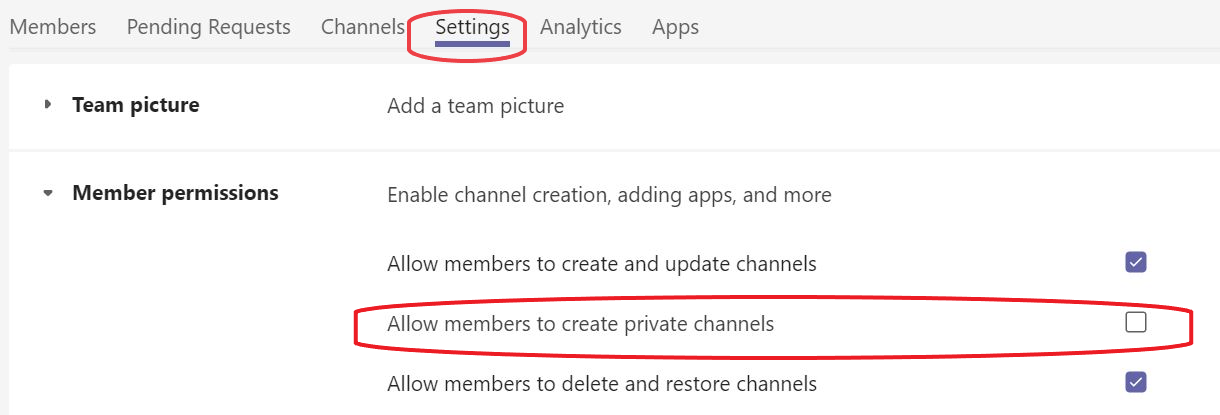Click 'Enable channel creation, adding apps' description
This screenshot has height=415, width=1220.
tap(609, 194)
